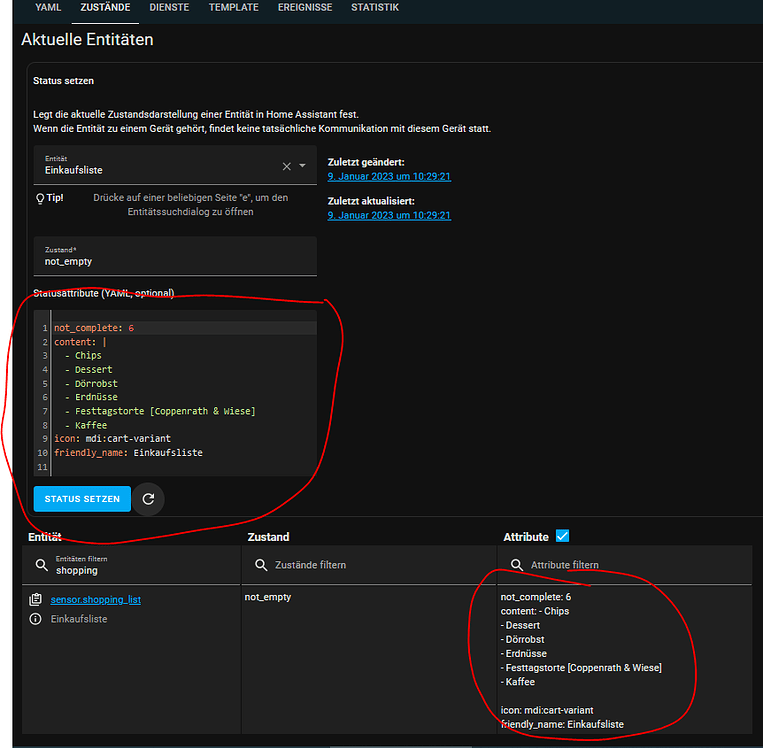763x748 pixels.
Task: Copy entity ID via clipboard icon
Action: click(x=36, y=600)
